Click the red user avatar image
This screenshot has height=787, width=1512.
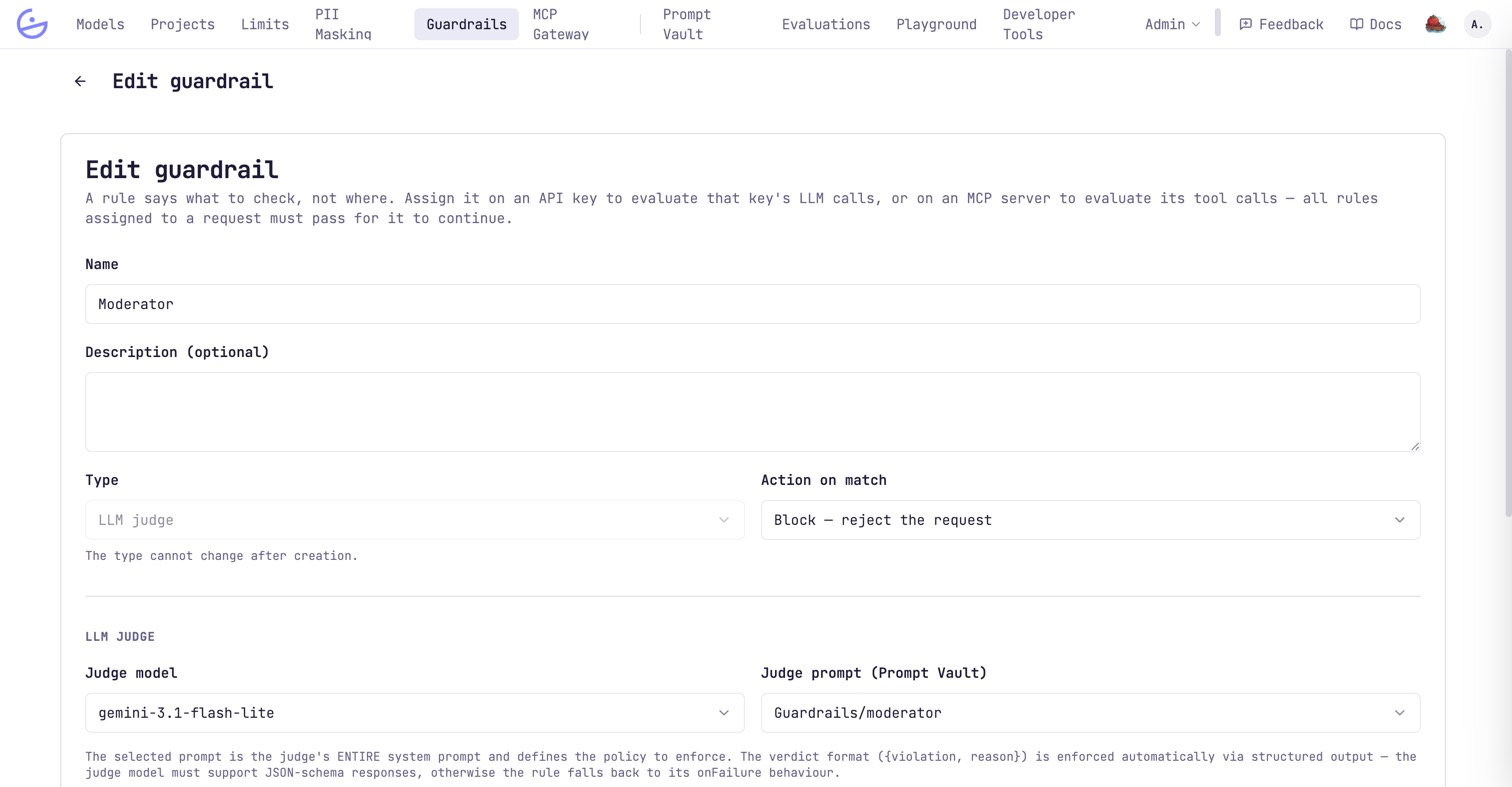(1436, 24)
